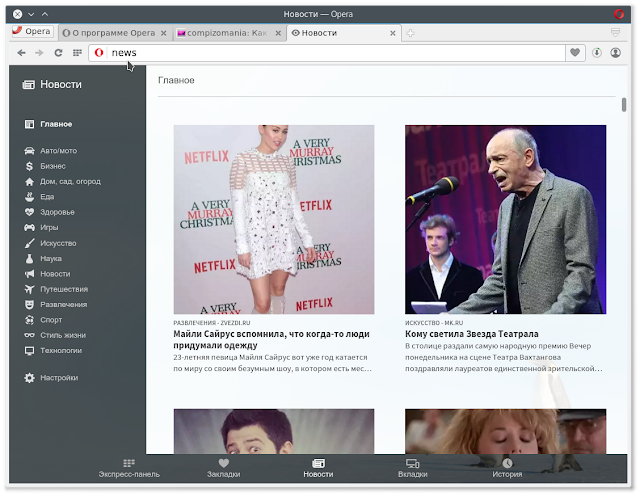Open the dark-haired man article thumbnail

click(274, 431)
